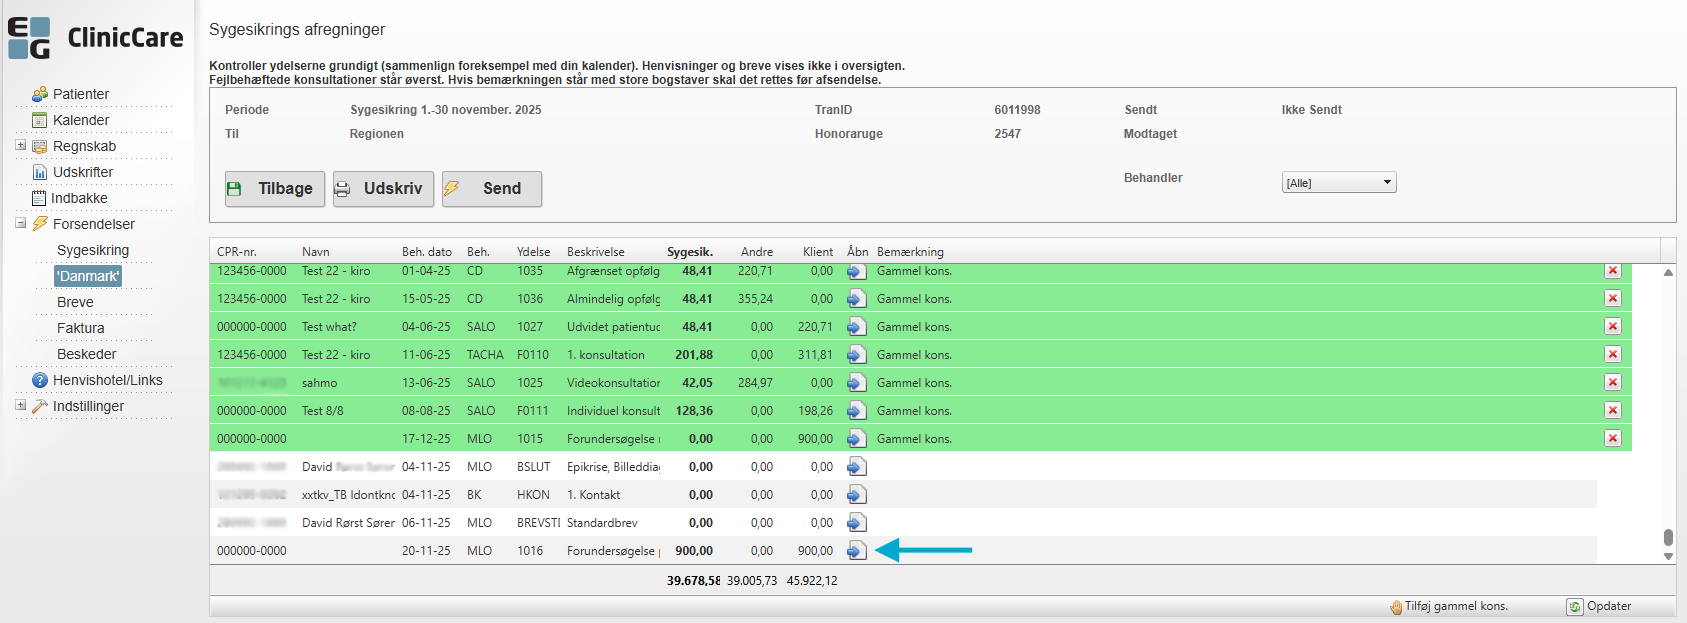The width and height of the screenshot is (1687, 623).
Task: Open the Epikrise BSLUT row
Action: [x=856, y=467]
